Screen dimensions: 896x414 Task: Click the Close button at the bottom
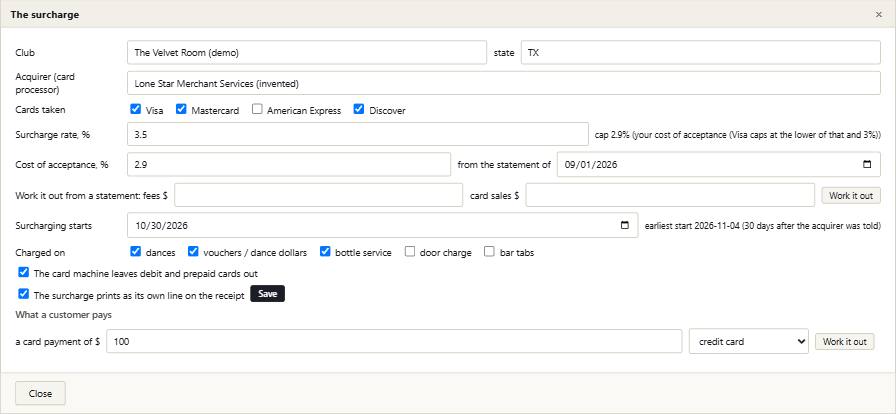[41, 393]
